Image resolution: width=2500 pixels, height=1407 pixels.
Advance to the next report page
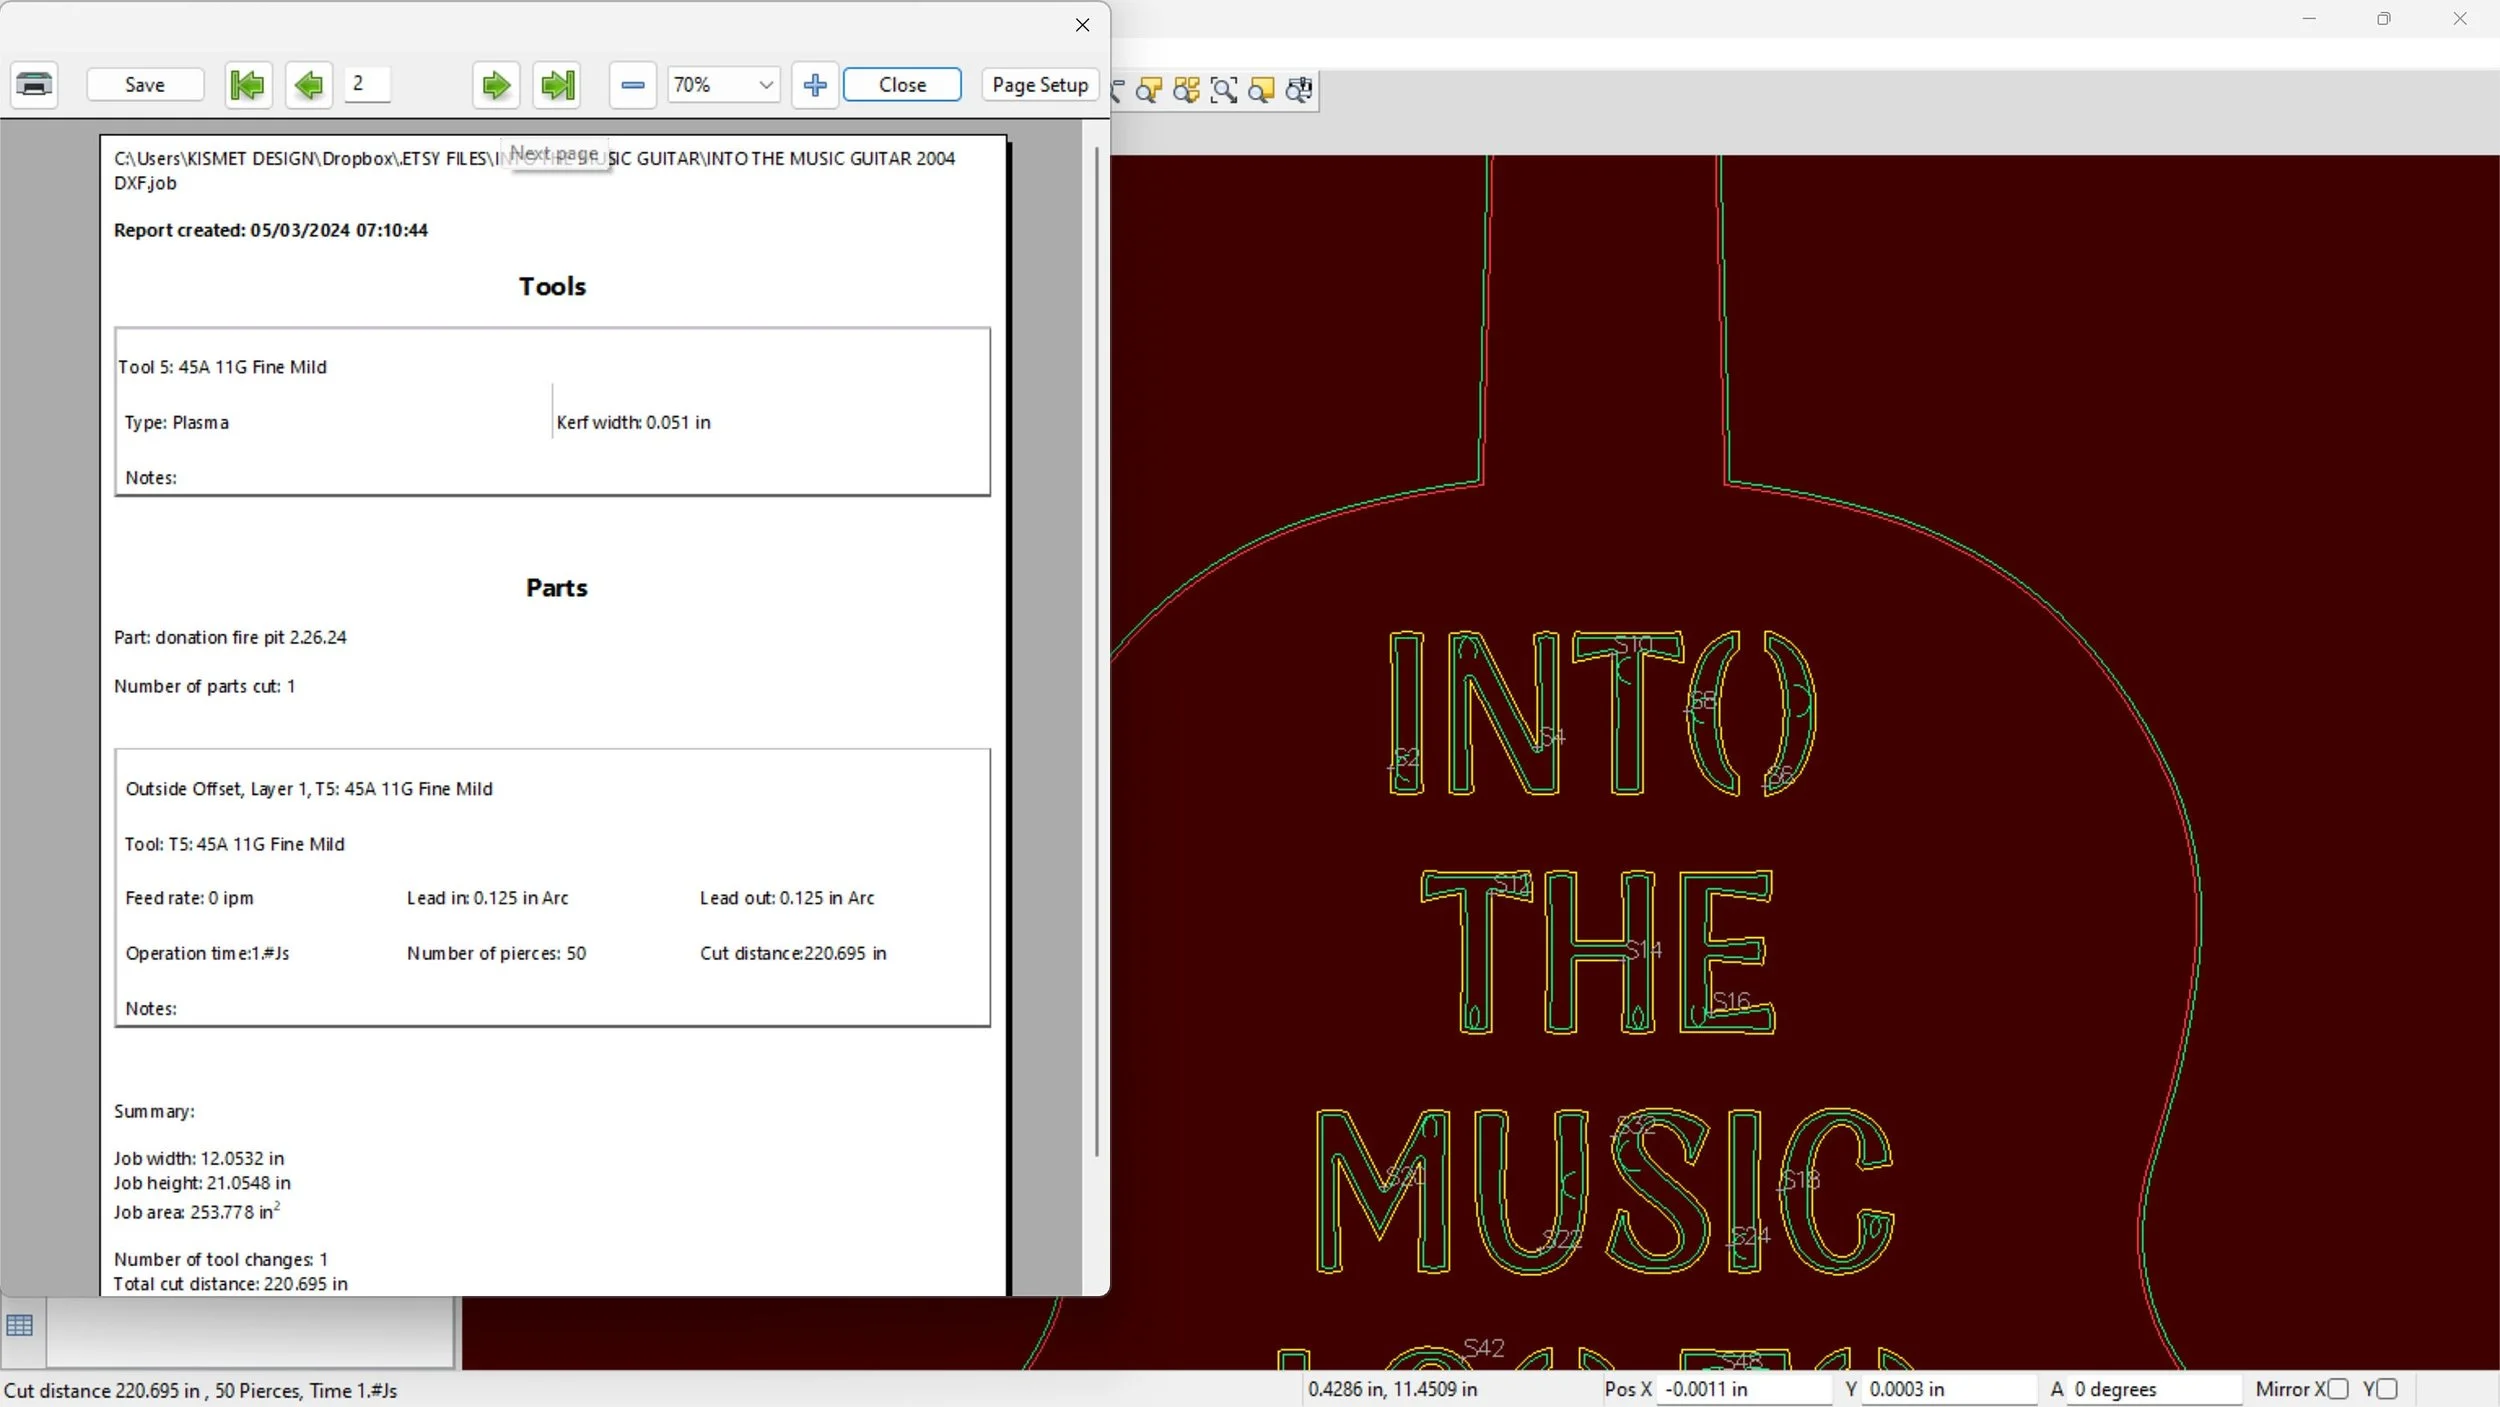[496, 85]
